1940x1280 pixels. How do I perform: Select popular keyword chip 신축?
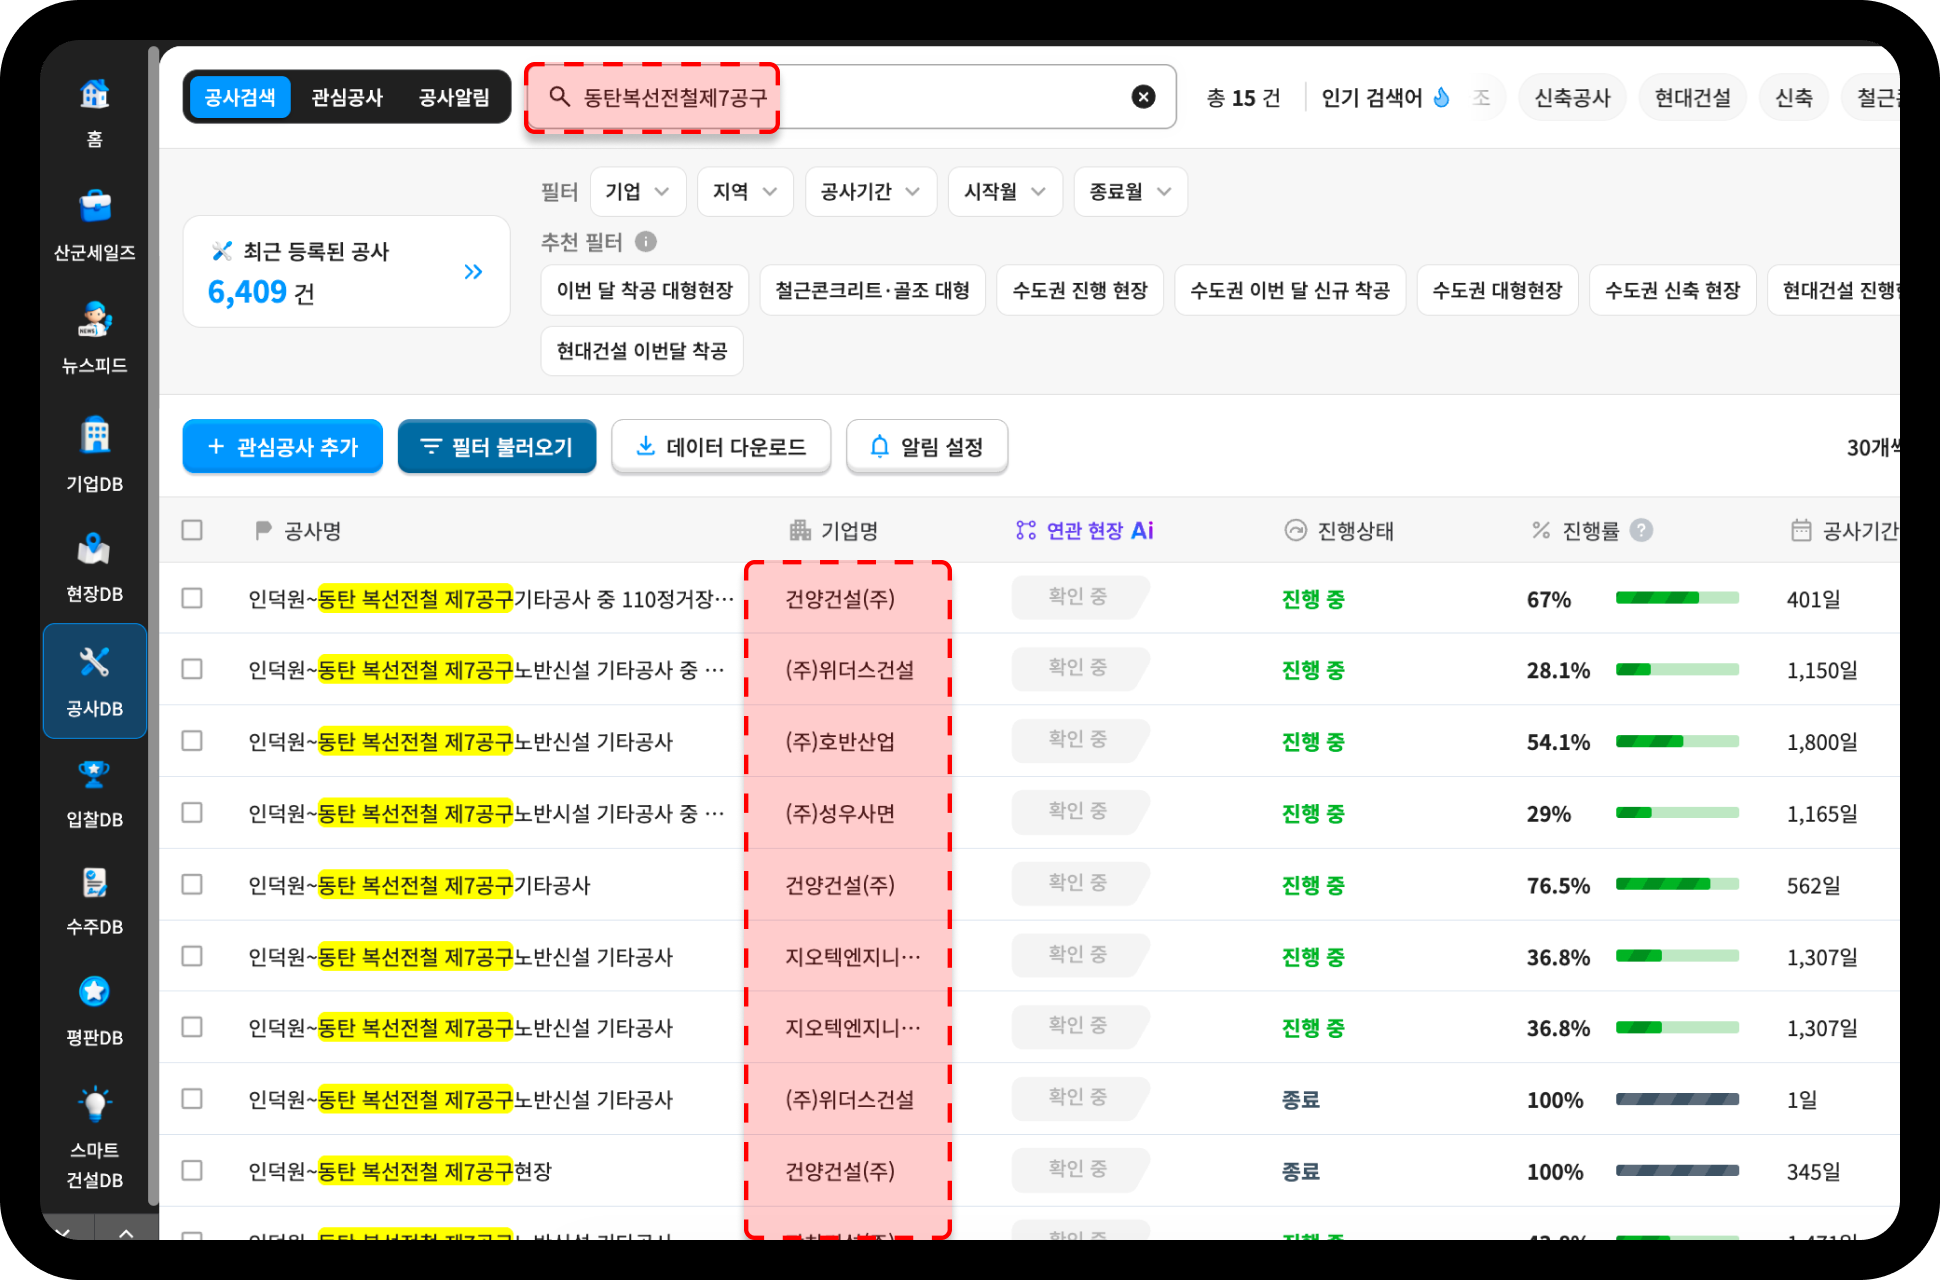coord(1794,97)
